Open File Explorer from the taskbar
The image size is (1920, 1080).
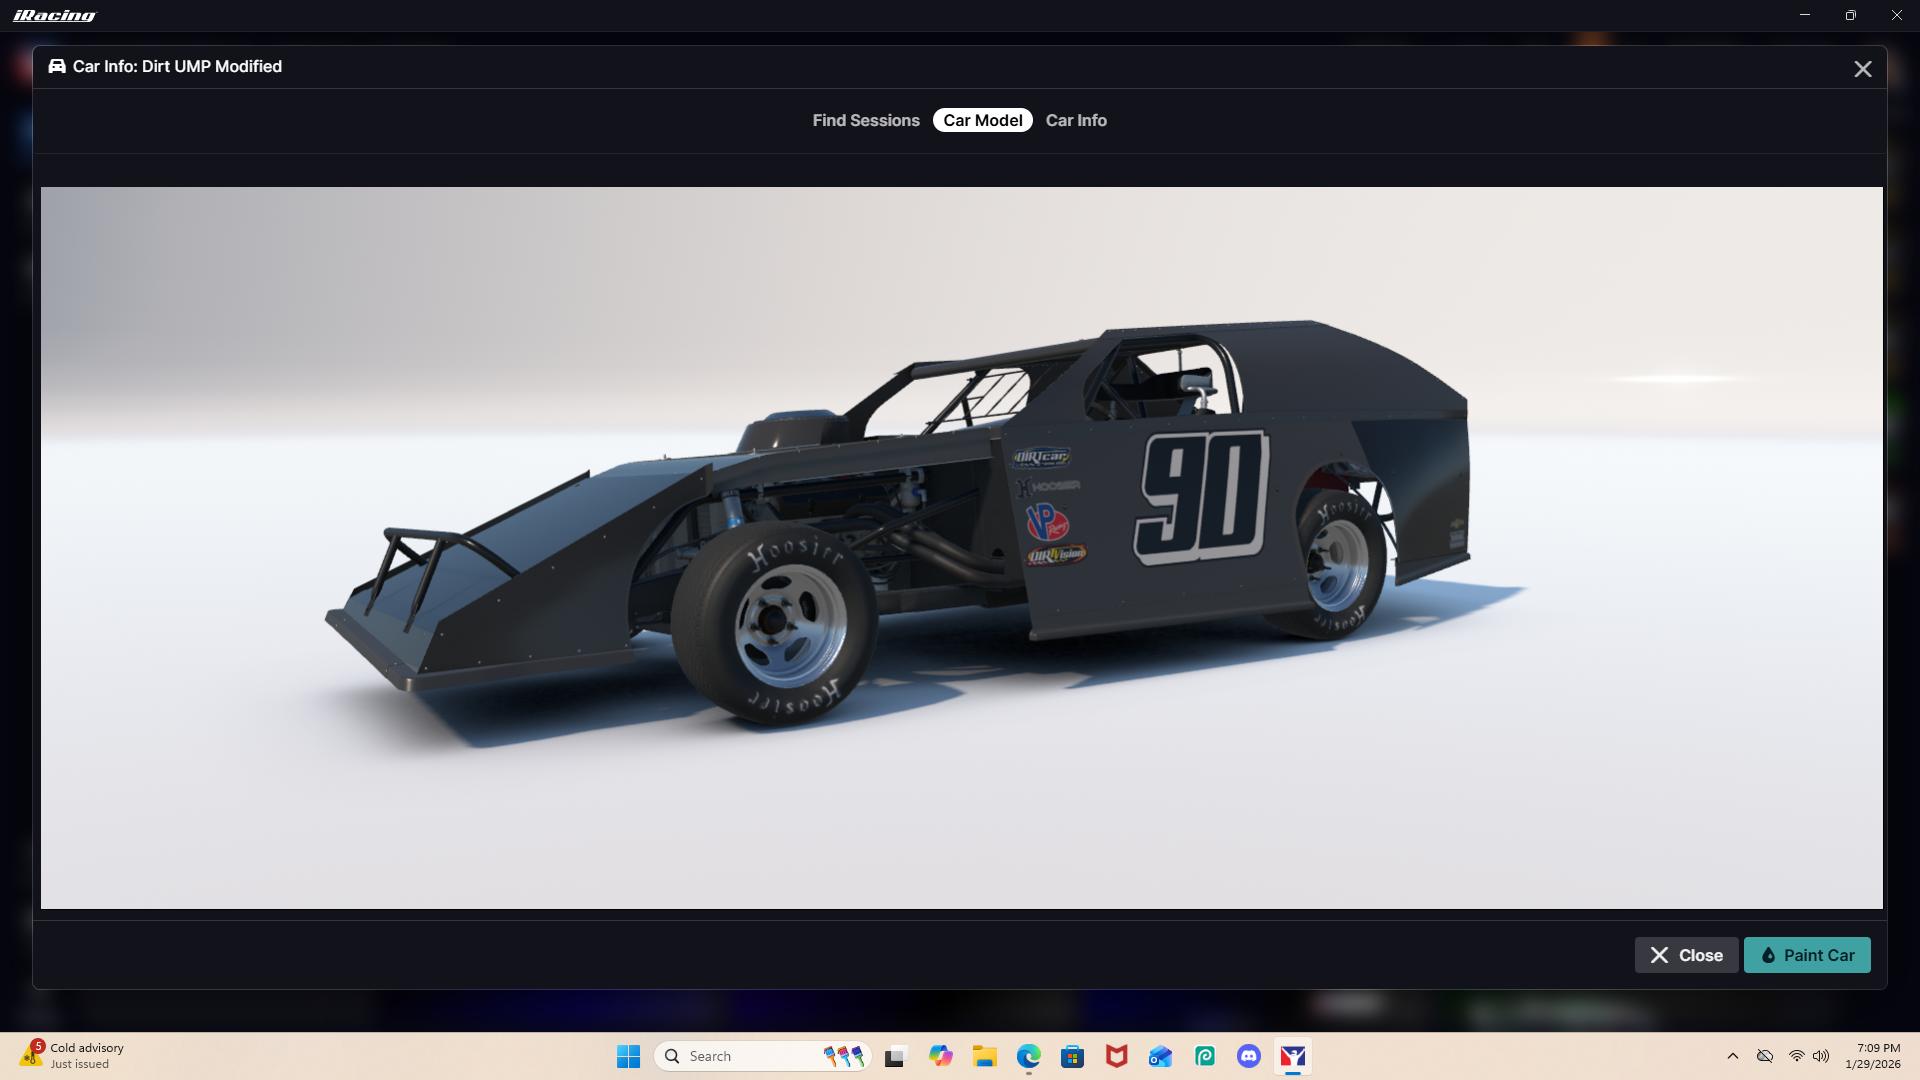point(984,1056)
